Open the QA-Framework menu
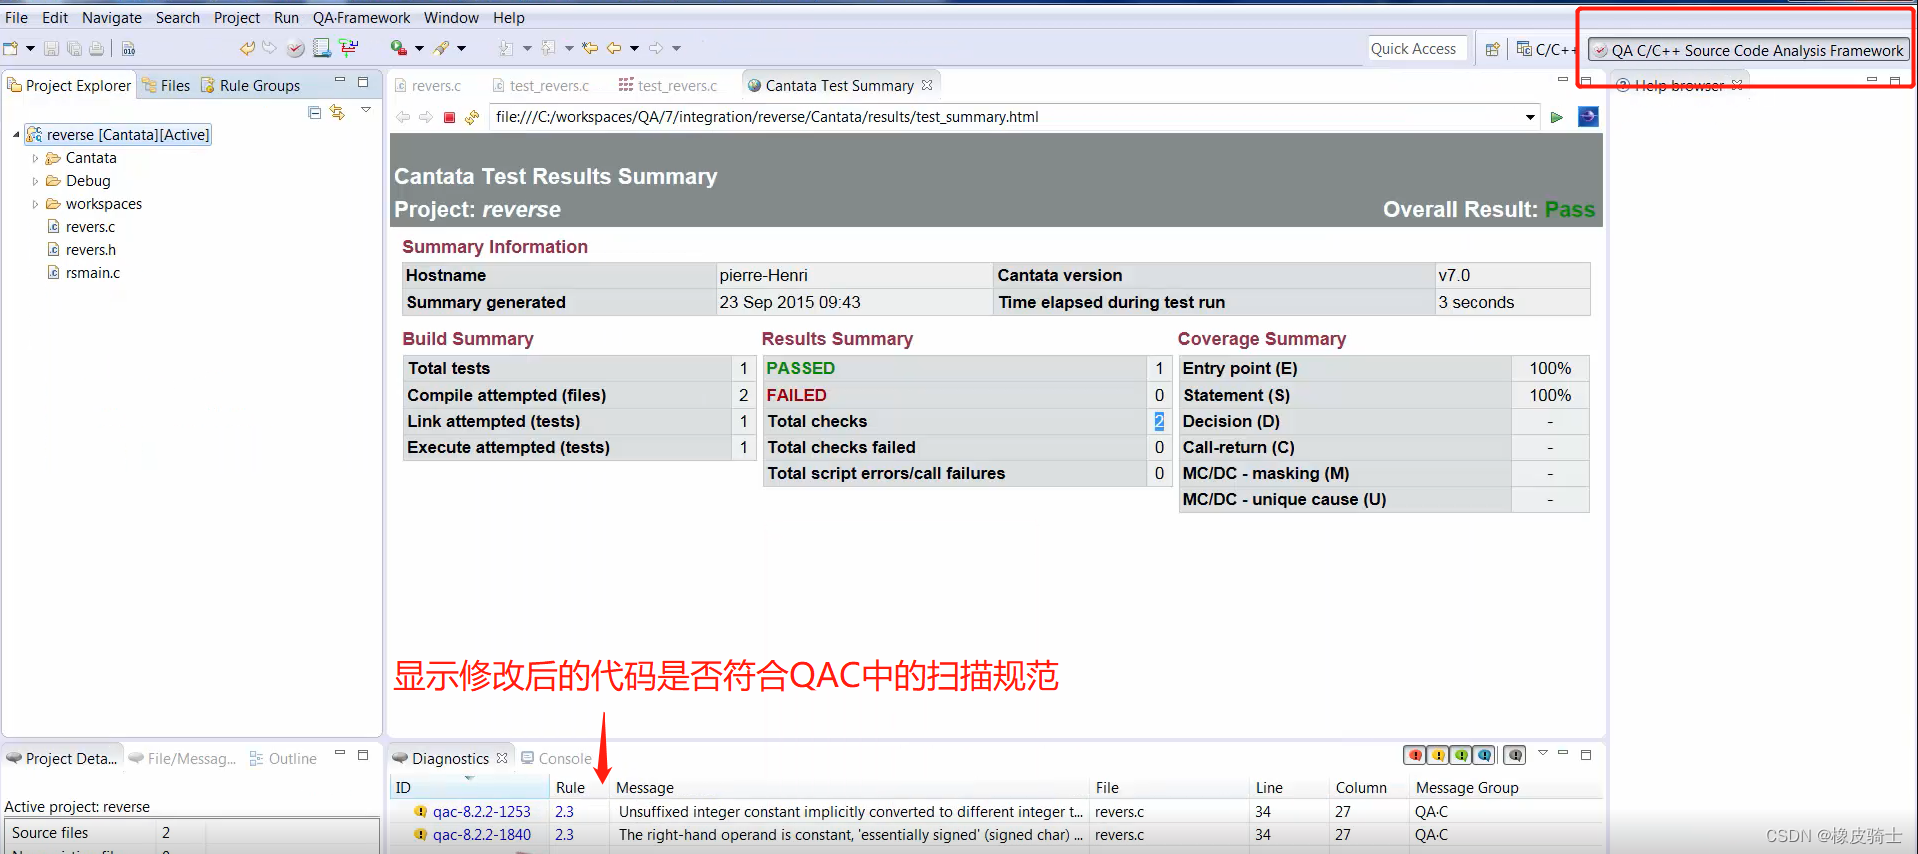This screenshot has width=1918, height=854. coord(361,17)
